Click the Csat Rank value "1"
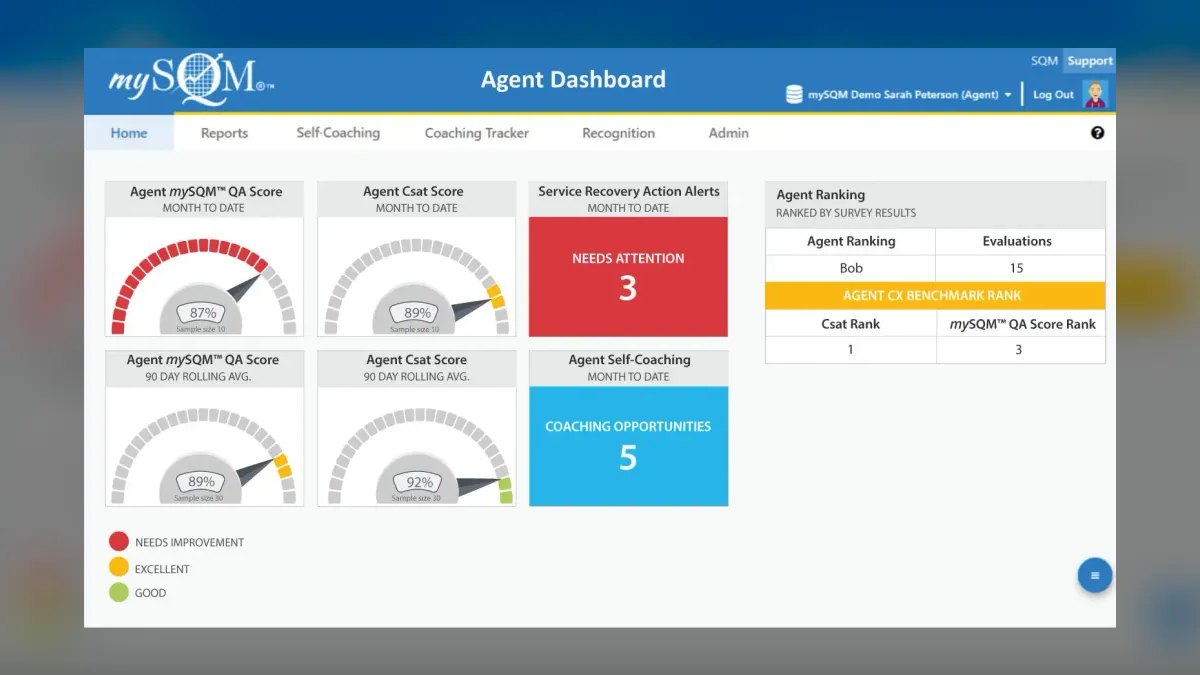The image size is (1200, 675). pos(851,350)
